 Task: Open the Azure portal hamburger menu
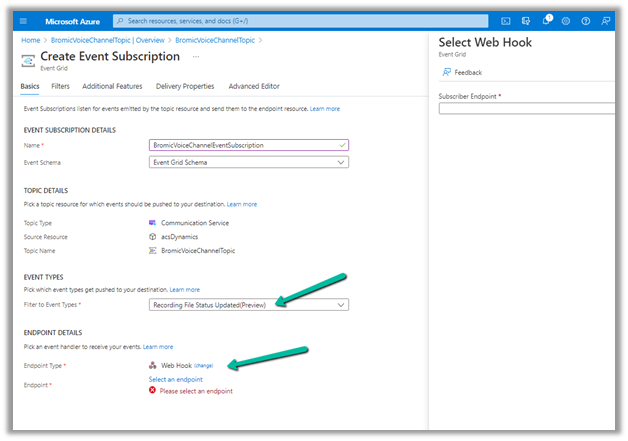point(23,20)
